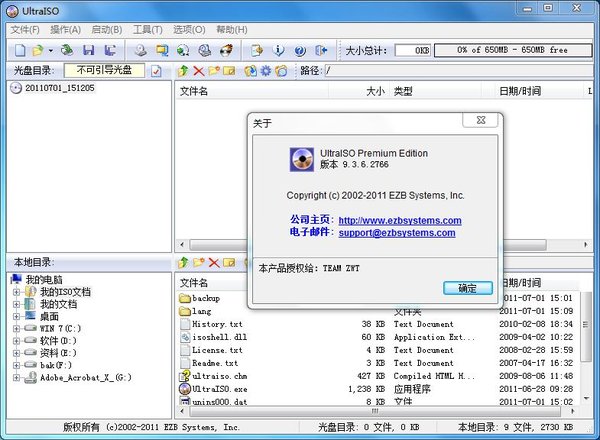Image resolution: width=600 pixels, height=440 pixels.
Task: Create a new ISO image with New icon
Action: pyautogui.click(x=20, y=50)
